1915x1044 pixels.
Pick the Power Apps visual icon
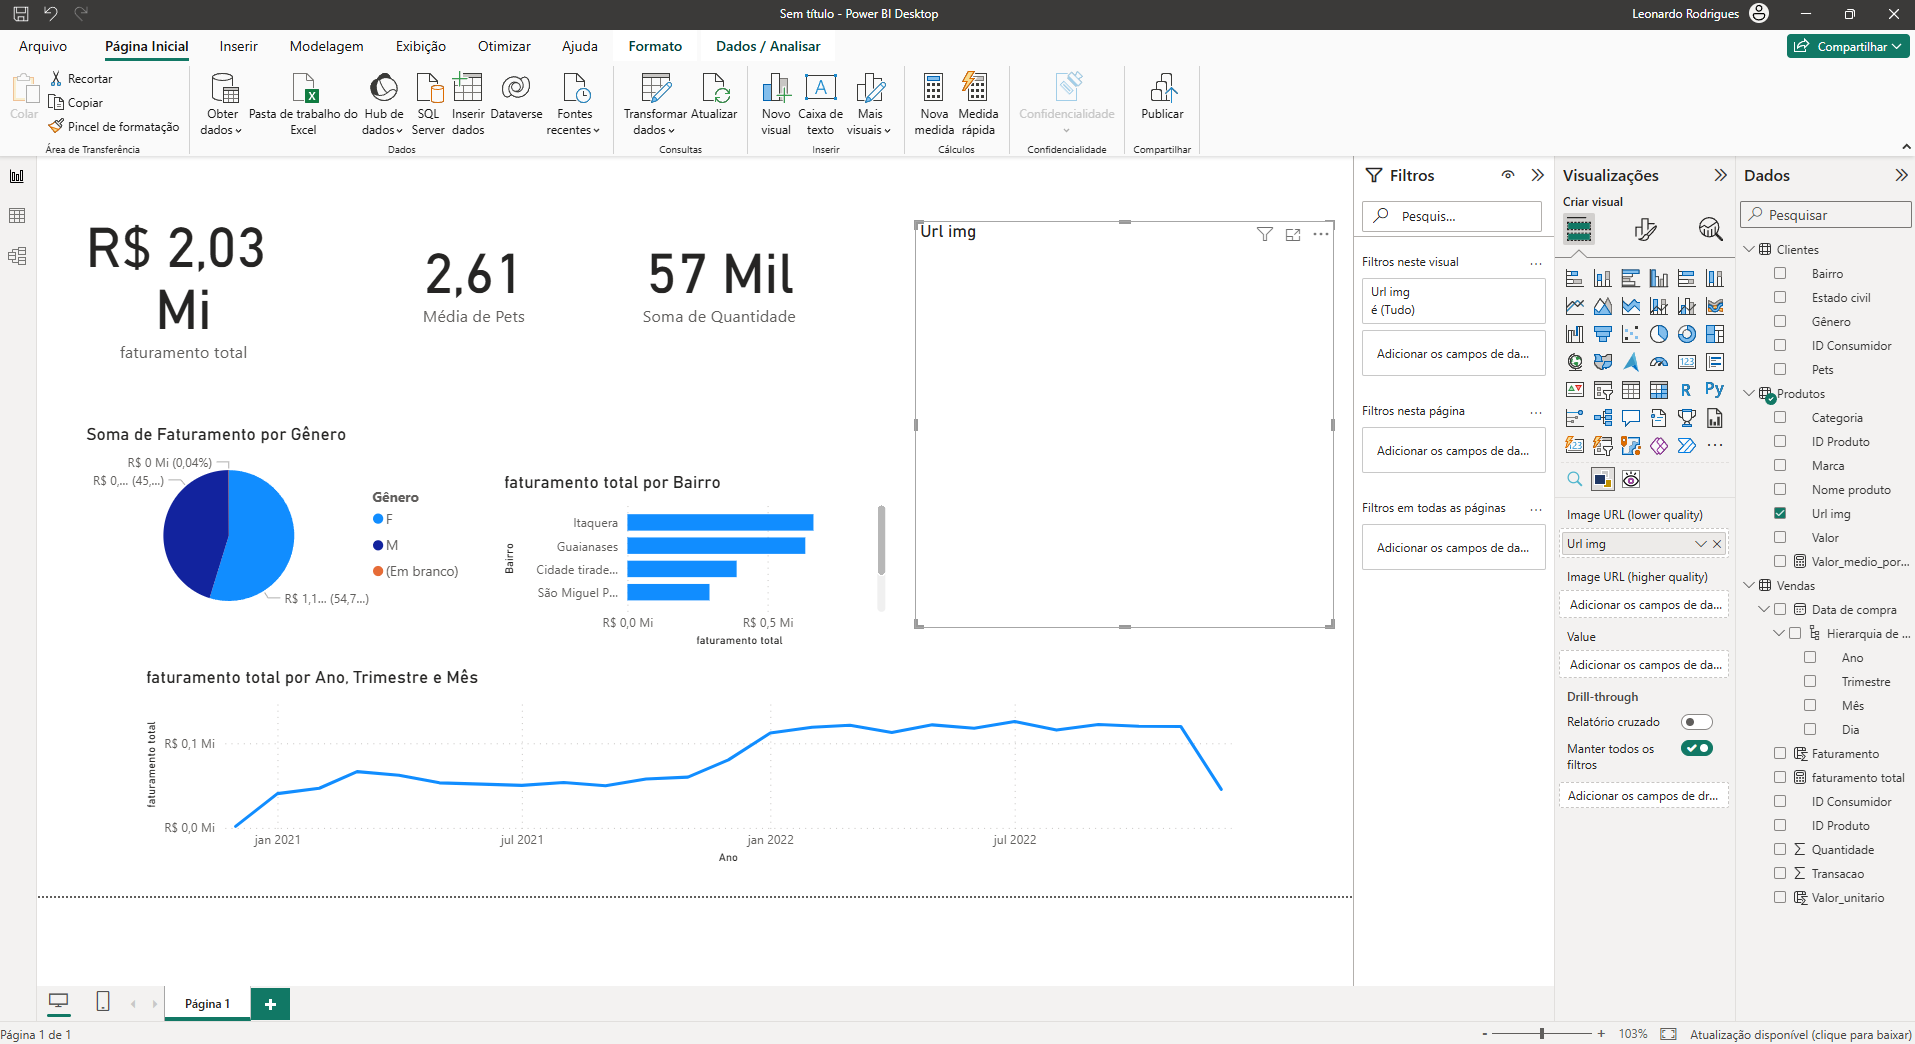click(1659, 446)
